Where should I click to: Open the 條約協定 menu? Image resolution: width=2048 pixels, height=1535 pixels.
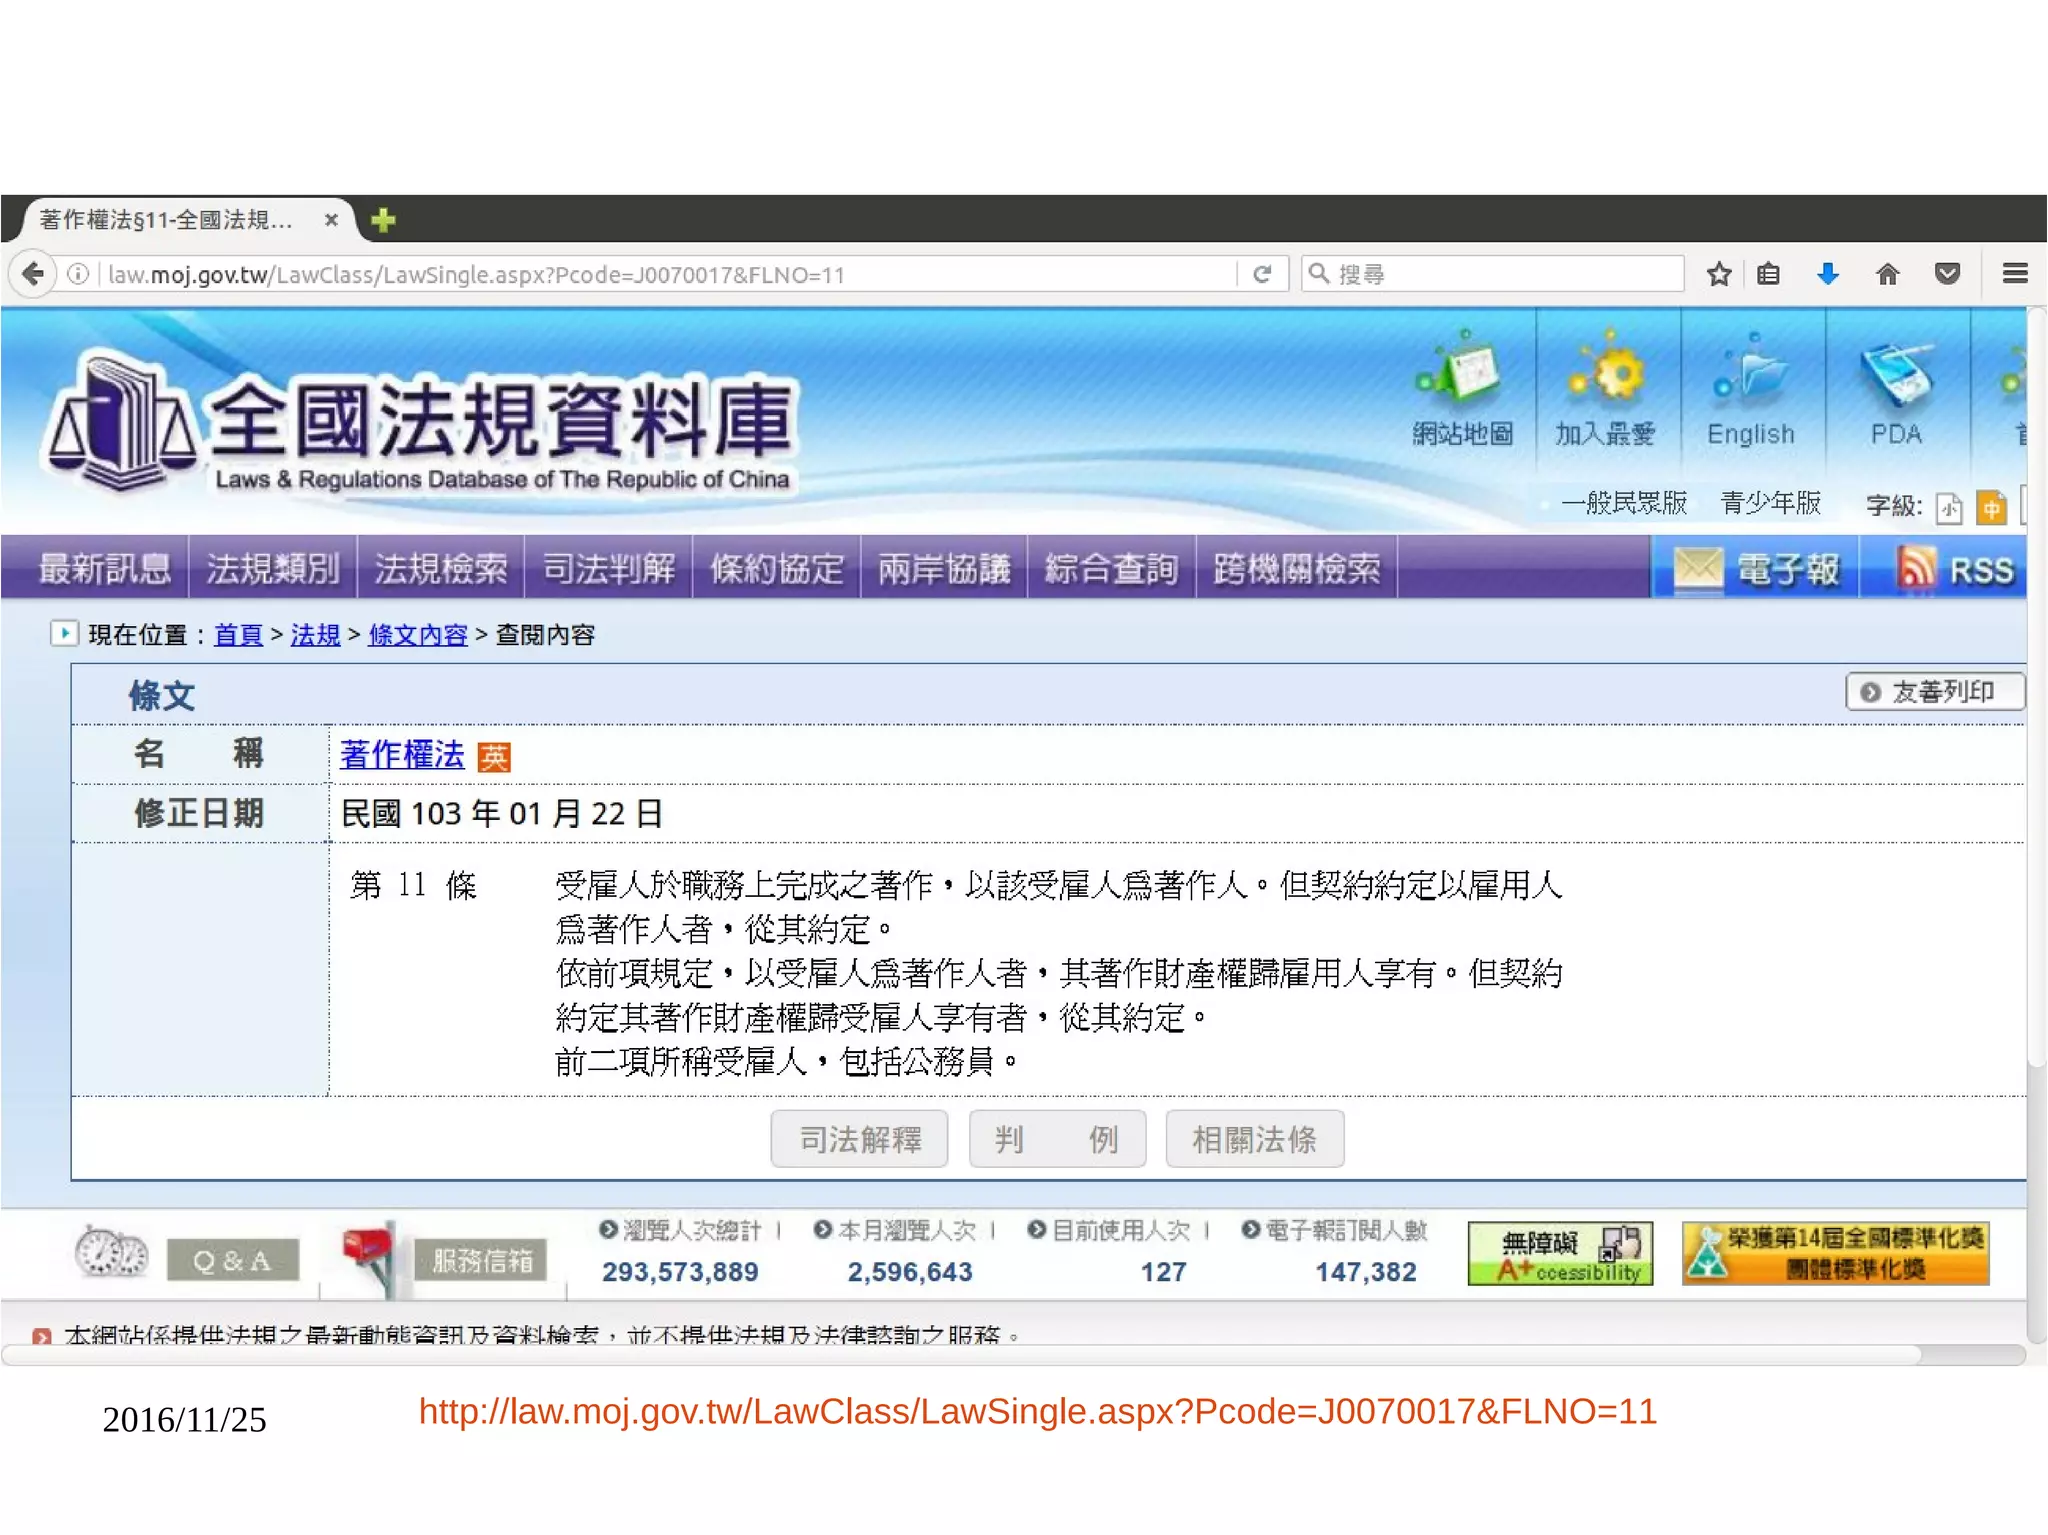[777, 569]
